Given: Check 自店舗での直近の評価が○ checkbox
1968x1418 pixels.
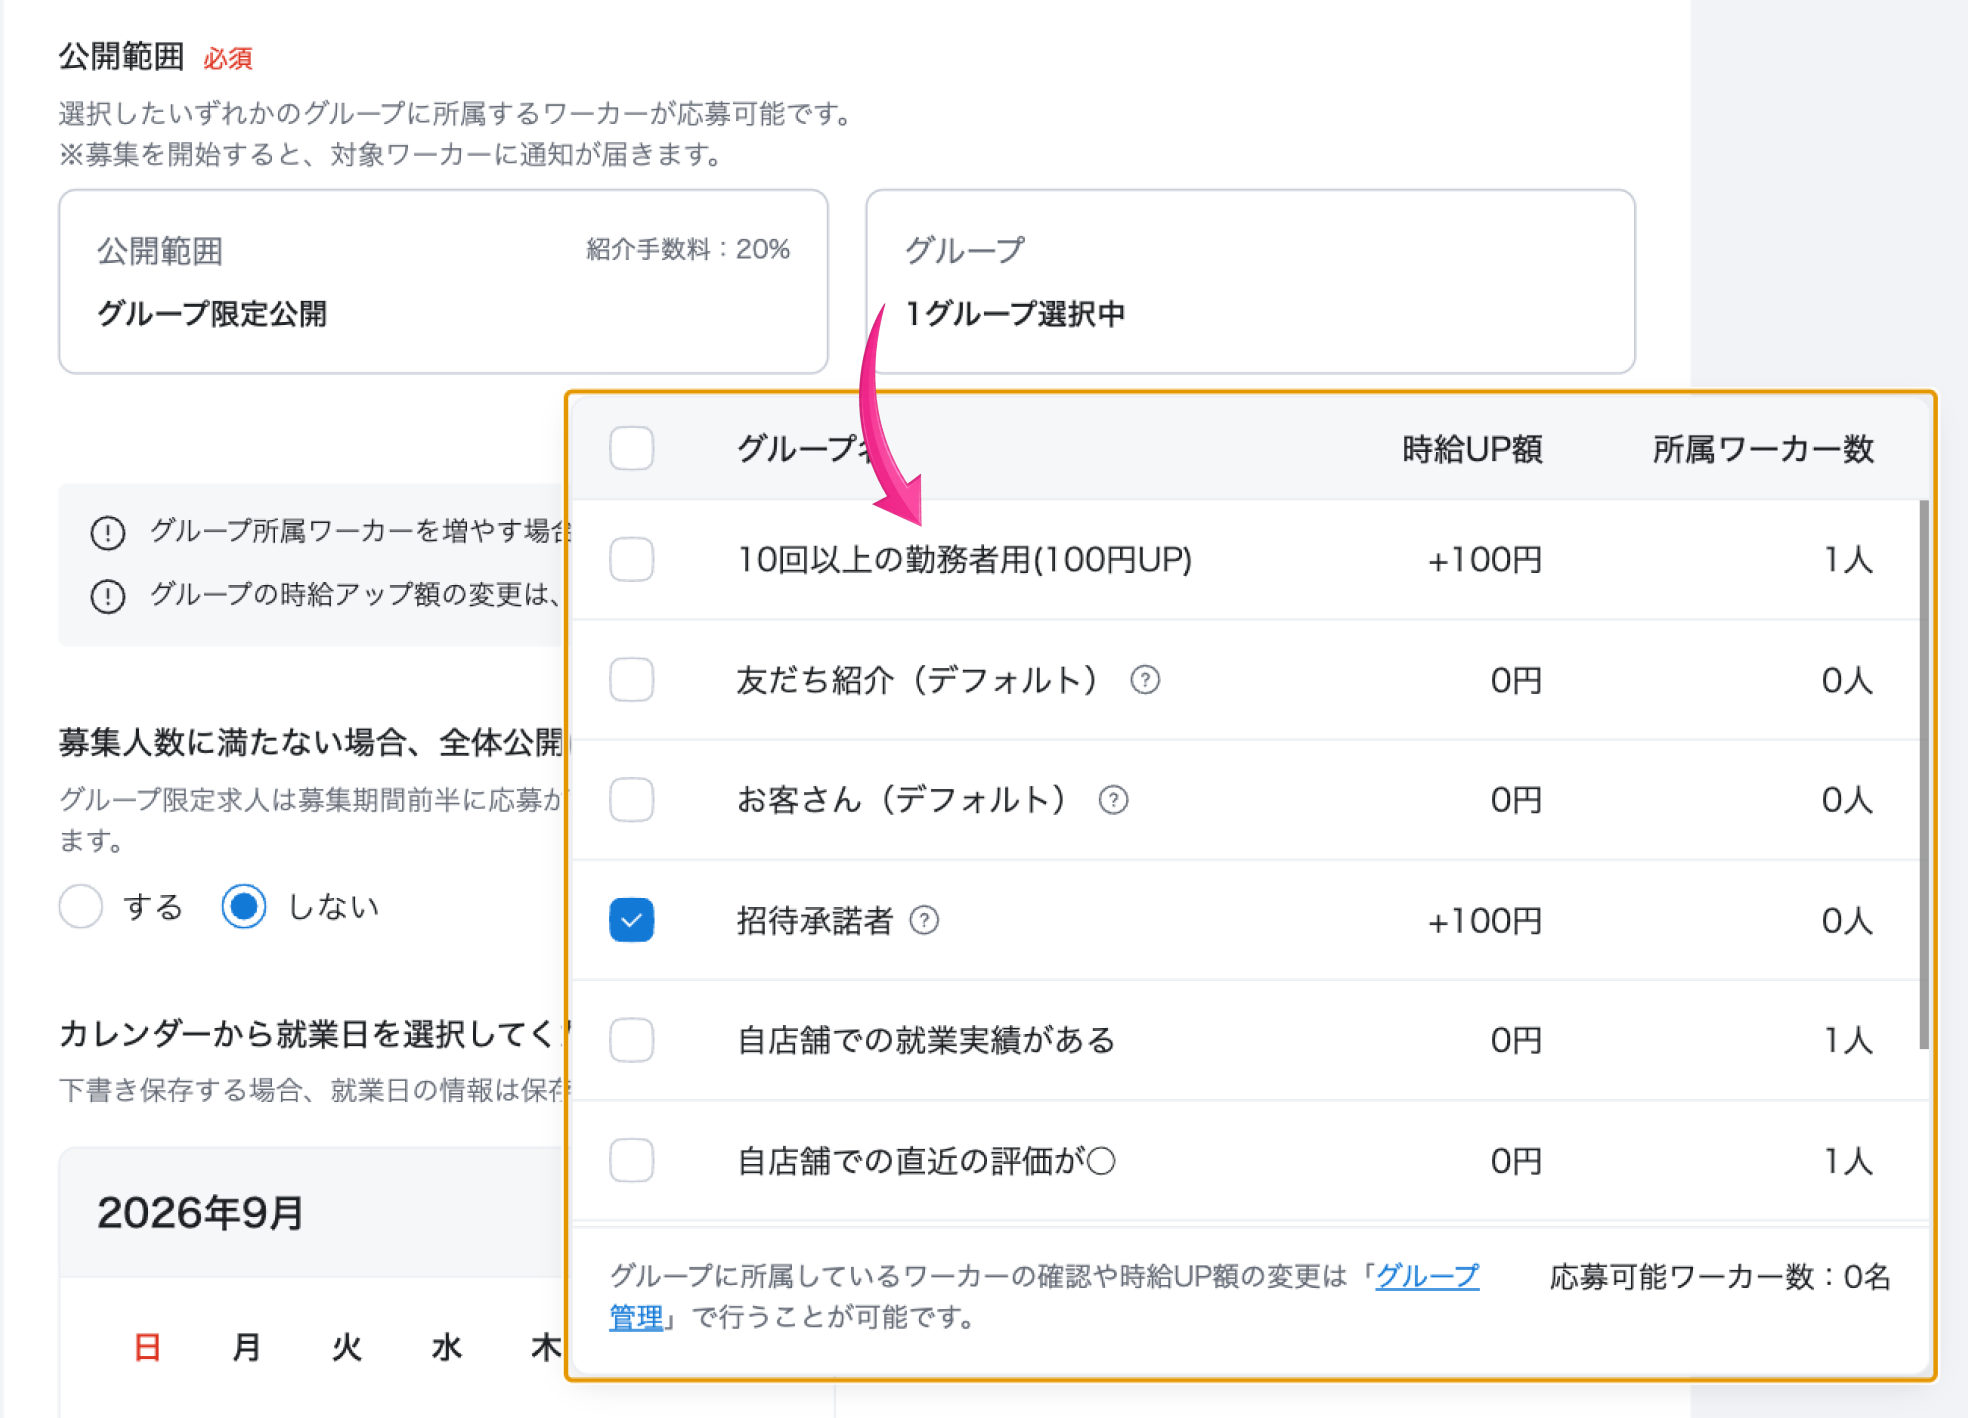Looking at the screenshot, I should 632,1160.
